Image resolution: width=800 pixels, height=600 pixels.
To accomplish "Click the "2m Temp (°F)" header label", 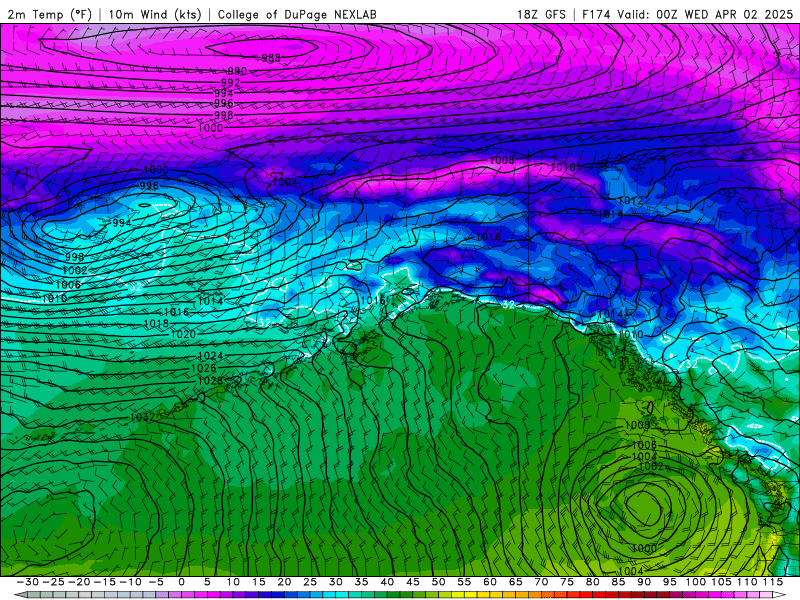I will coord(49,14).
